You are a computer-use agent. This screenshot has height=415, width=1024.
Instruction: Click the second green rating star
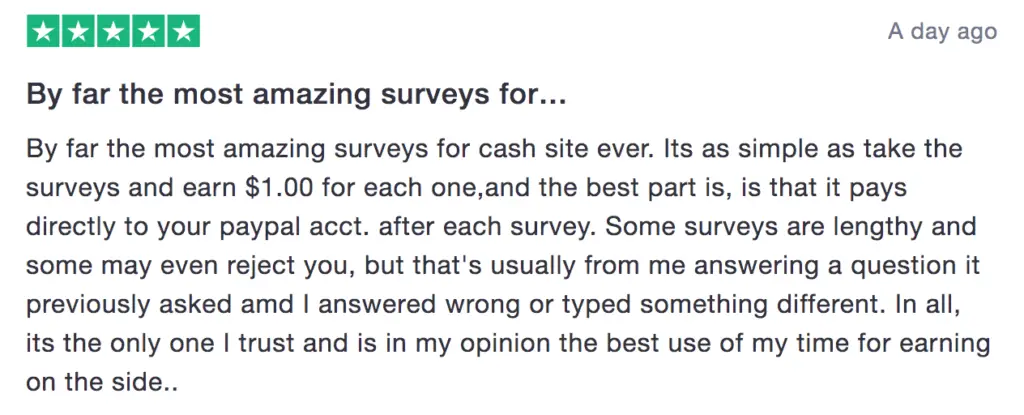tap(79, 31)
